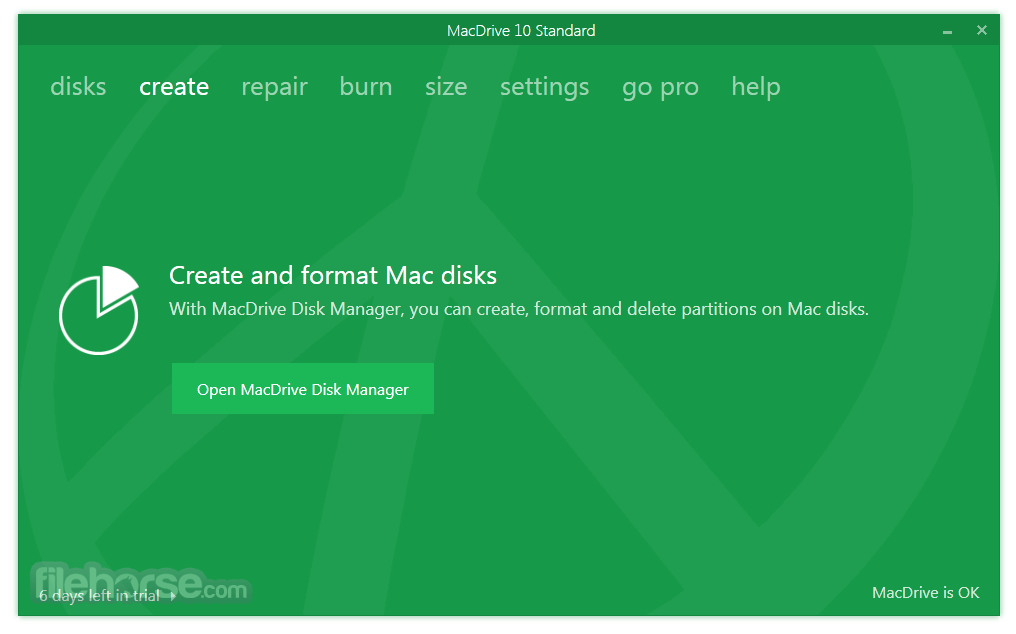The height and width of the screenshot is (634, 1016).
Task: Click the pie chart partition icon
Action: tap(99, 310)
